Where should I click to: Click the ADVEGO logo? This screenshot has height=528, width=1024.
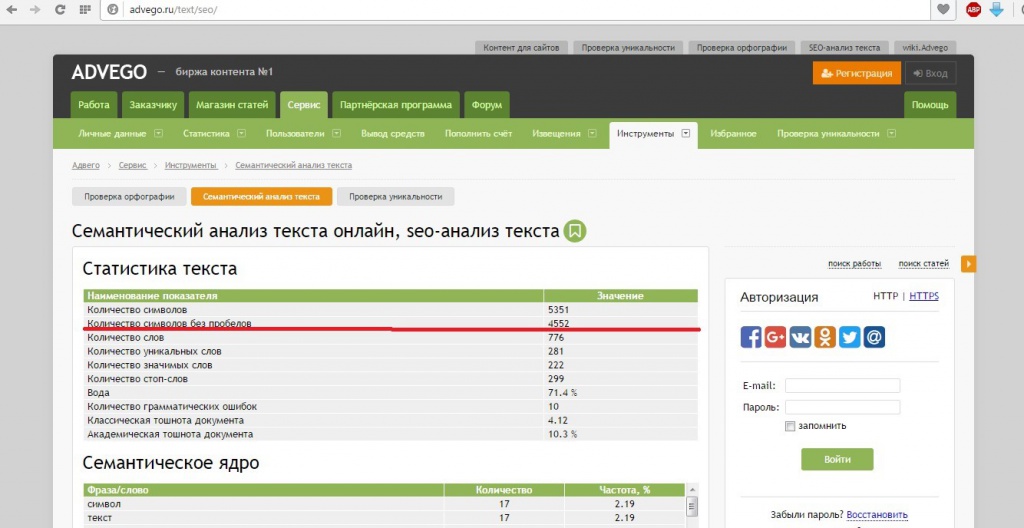[x=109, y=73]
